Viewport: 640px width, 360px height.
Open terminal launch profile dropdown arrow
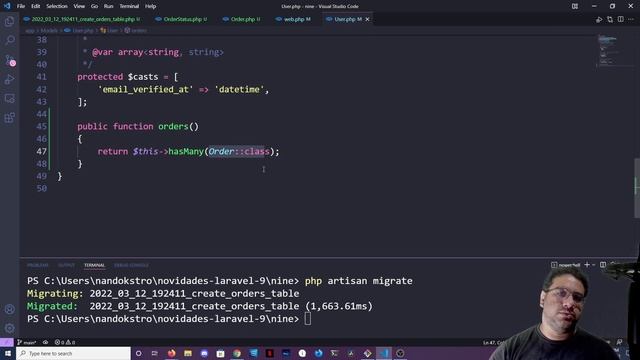[594, 265]
